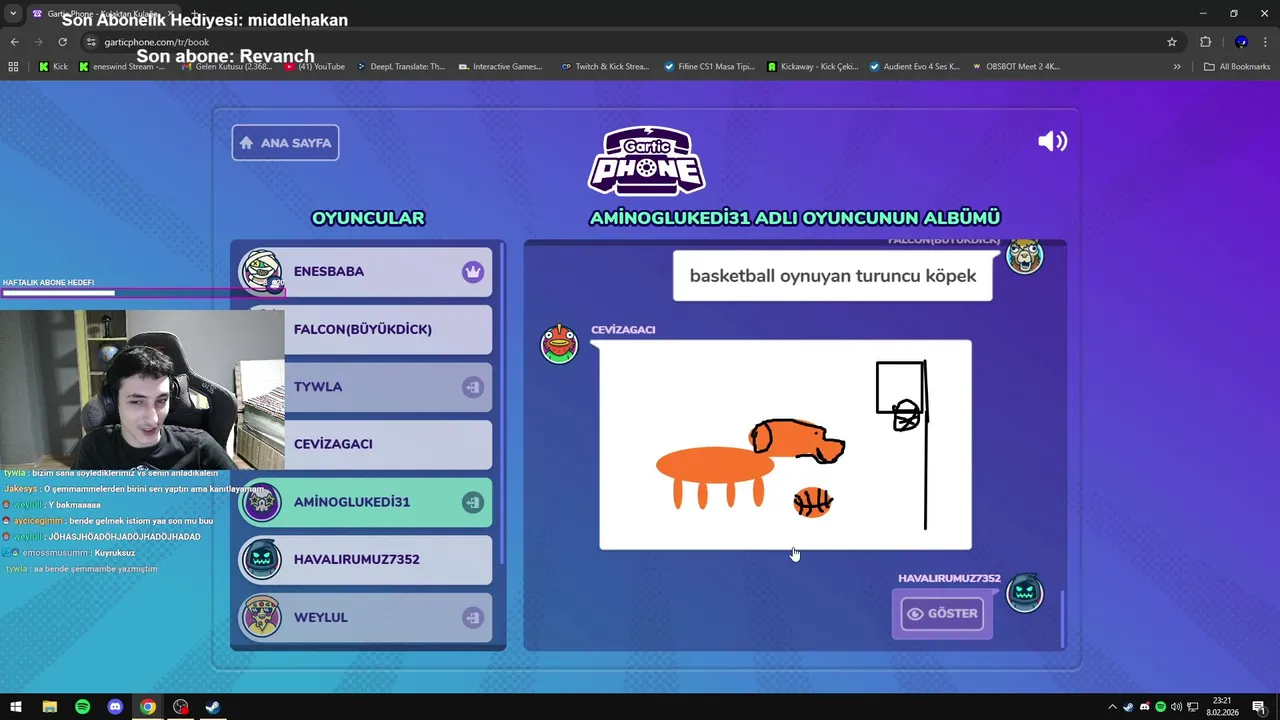Click the exit icon beside TYWLA
Screen dimensions: 1280x720
[473, 387]
